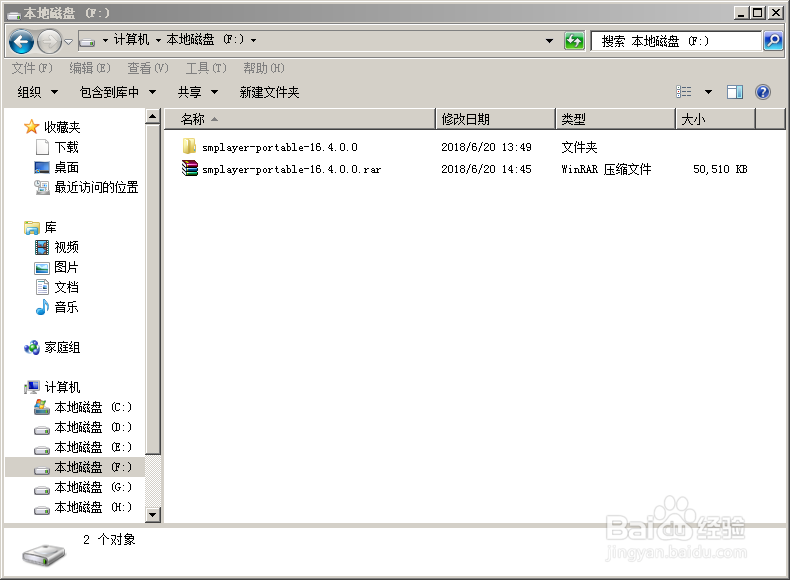Sort by 修改日期 column header
The width and height of the screenshot is (790, 580).
coord(495,119)
